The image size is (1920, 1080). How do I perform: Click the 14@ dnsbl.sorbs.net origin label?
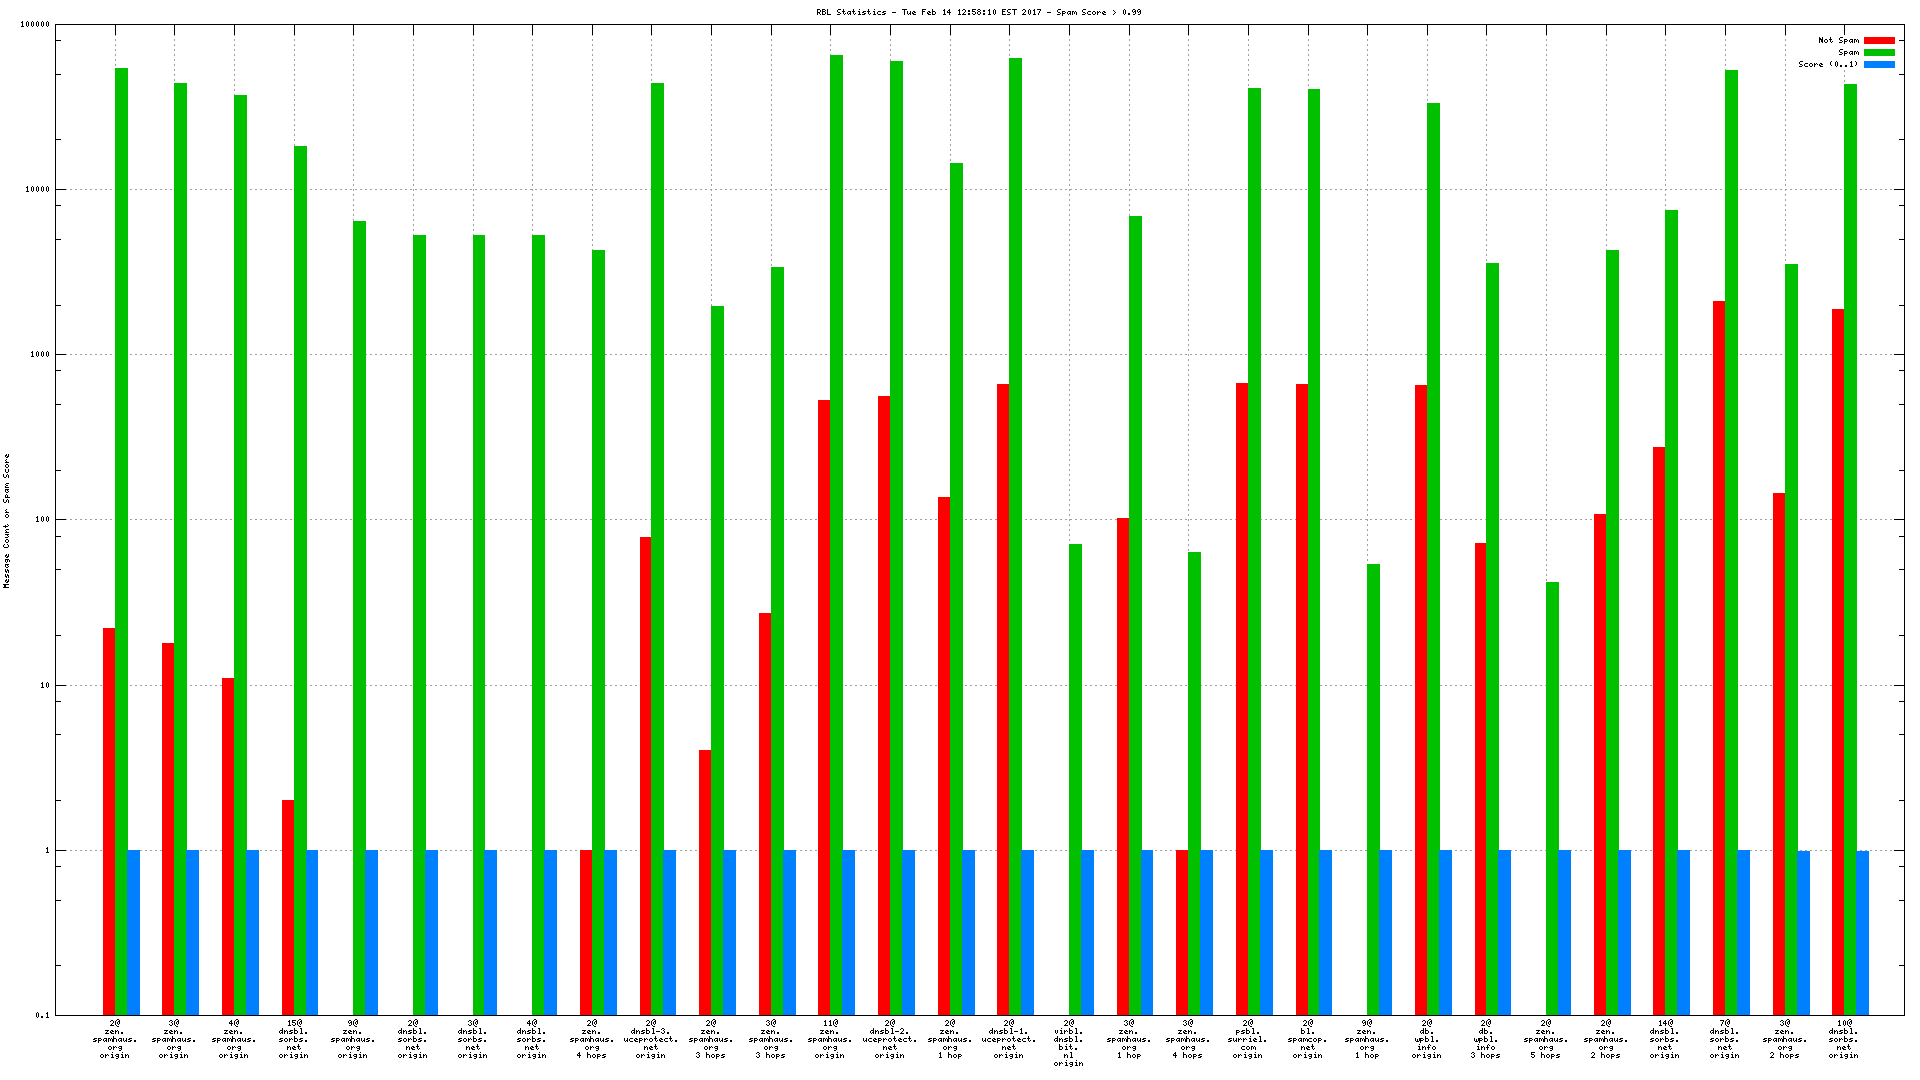tap(1664, 1039)
